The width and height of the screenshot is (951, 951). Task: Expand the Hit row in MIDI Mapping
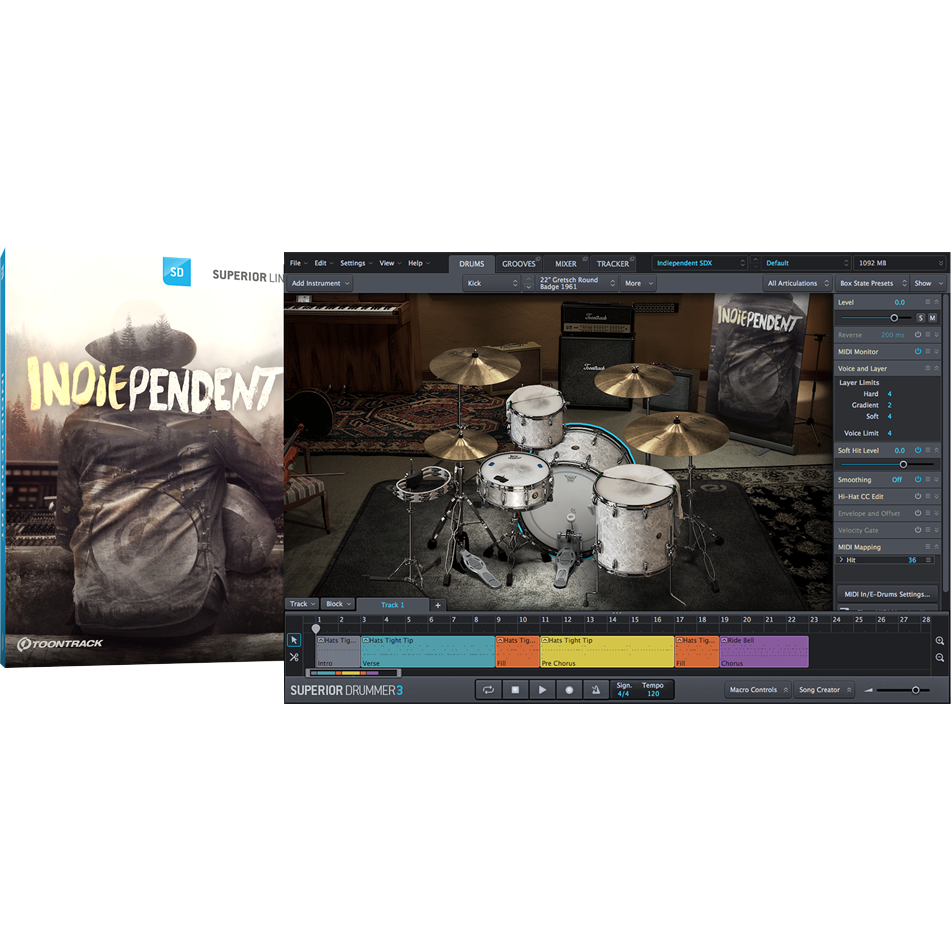click(841, 560)
